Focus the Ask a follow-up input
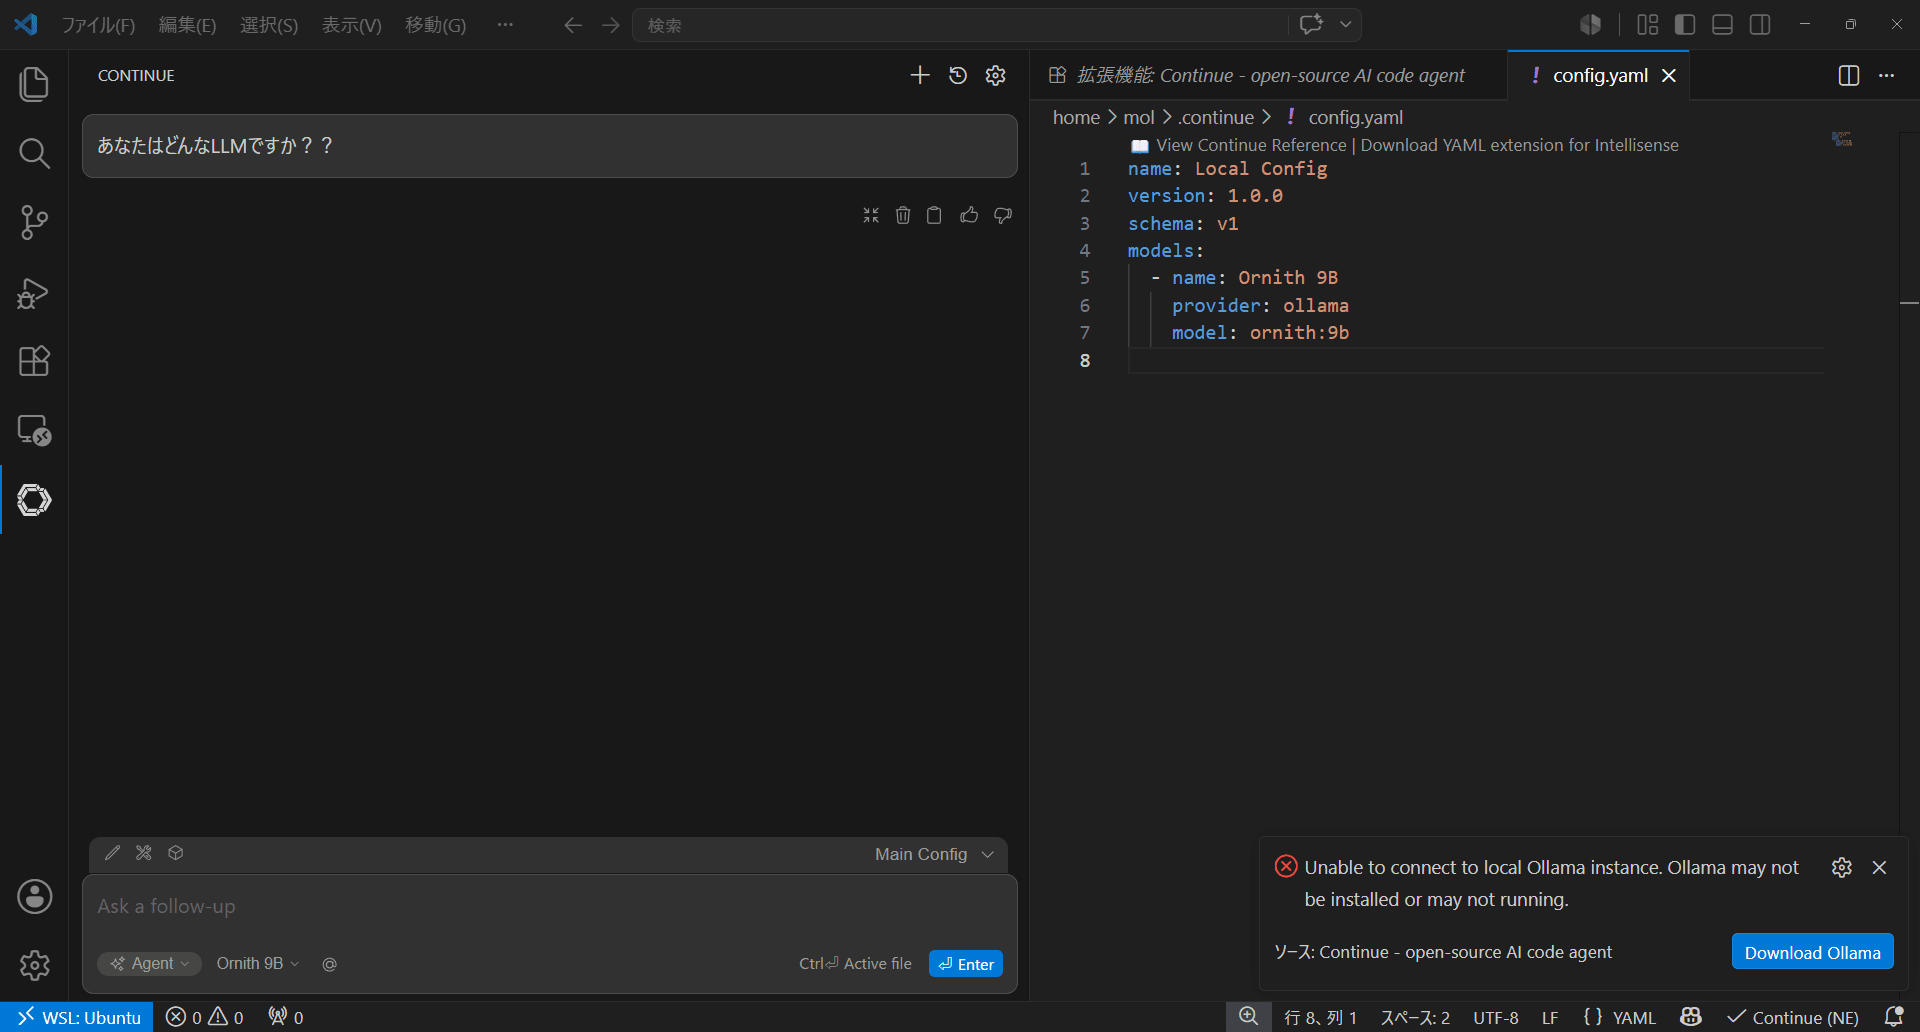Viewport: 1920px width, 1032px height. 550,907
